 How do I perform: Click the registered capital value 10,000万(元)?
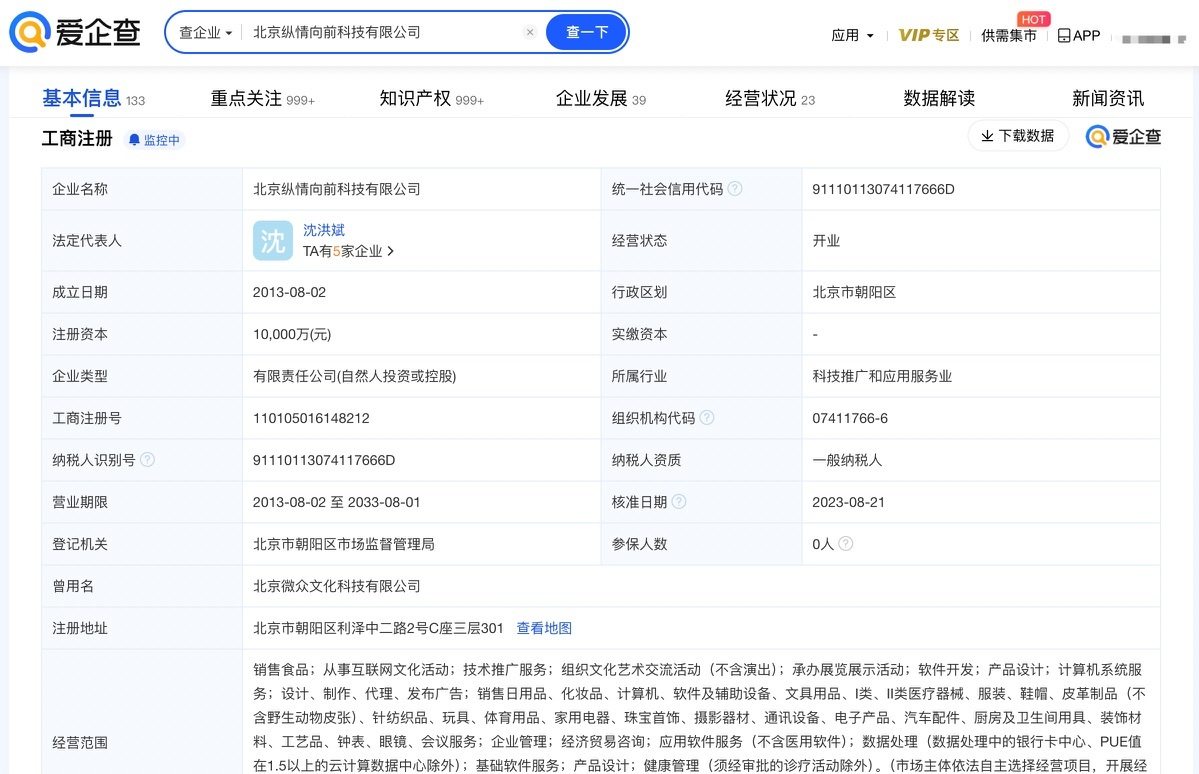tap(292, 334)
